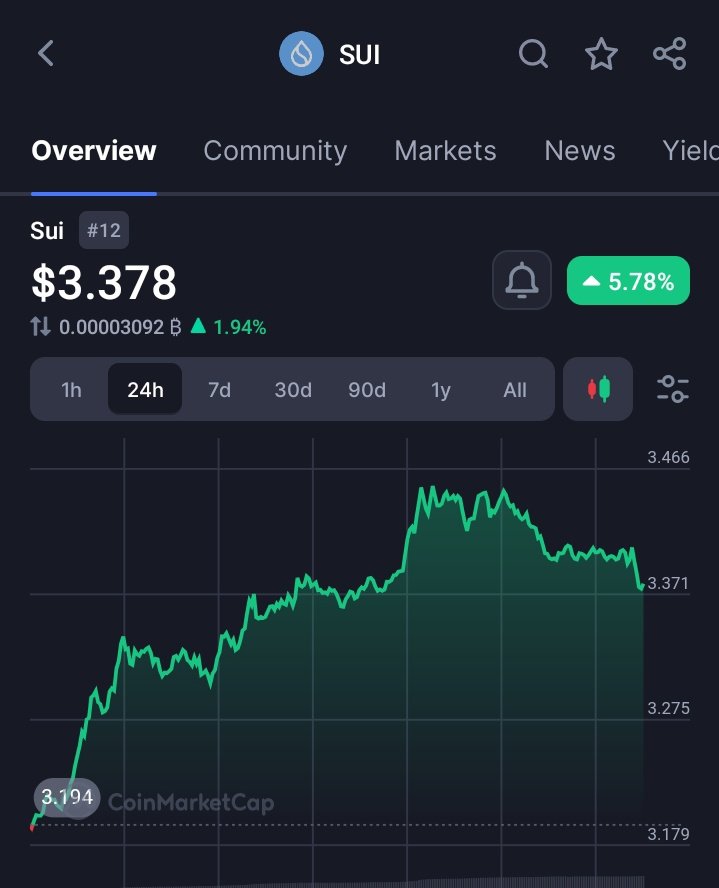
Task: Select the 1y chart range
Action: coord(440,390)
